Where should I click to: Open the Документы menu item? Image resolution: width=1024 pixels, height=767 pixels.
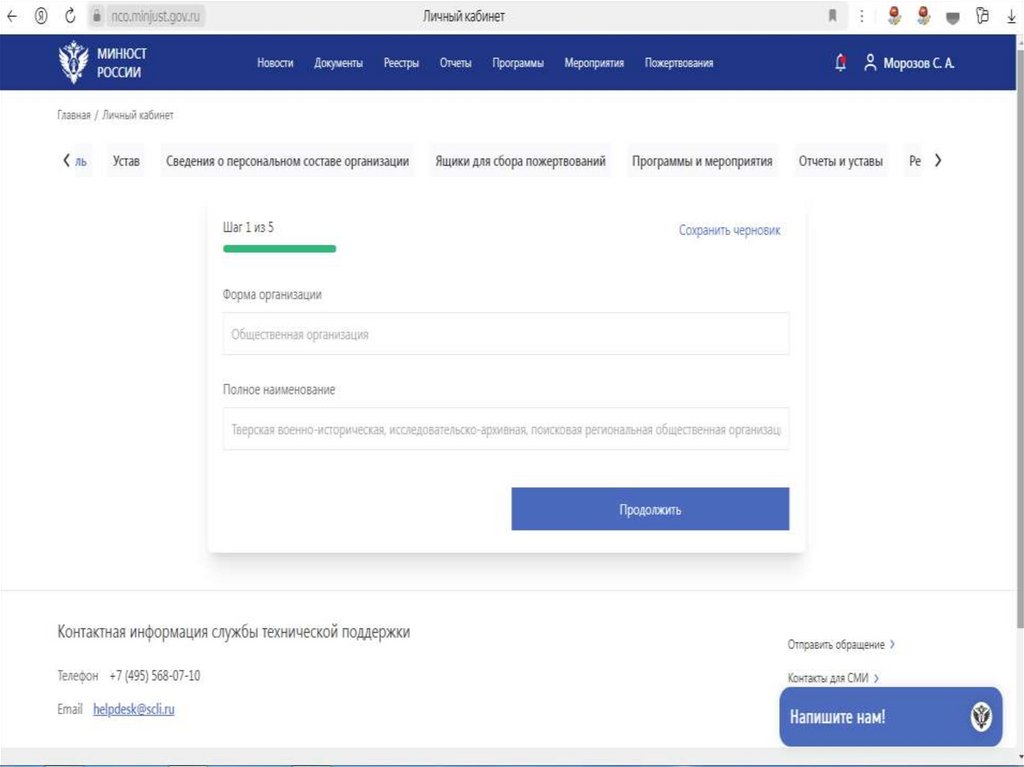(x=338, y=63)
